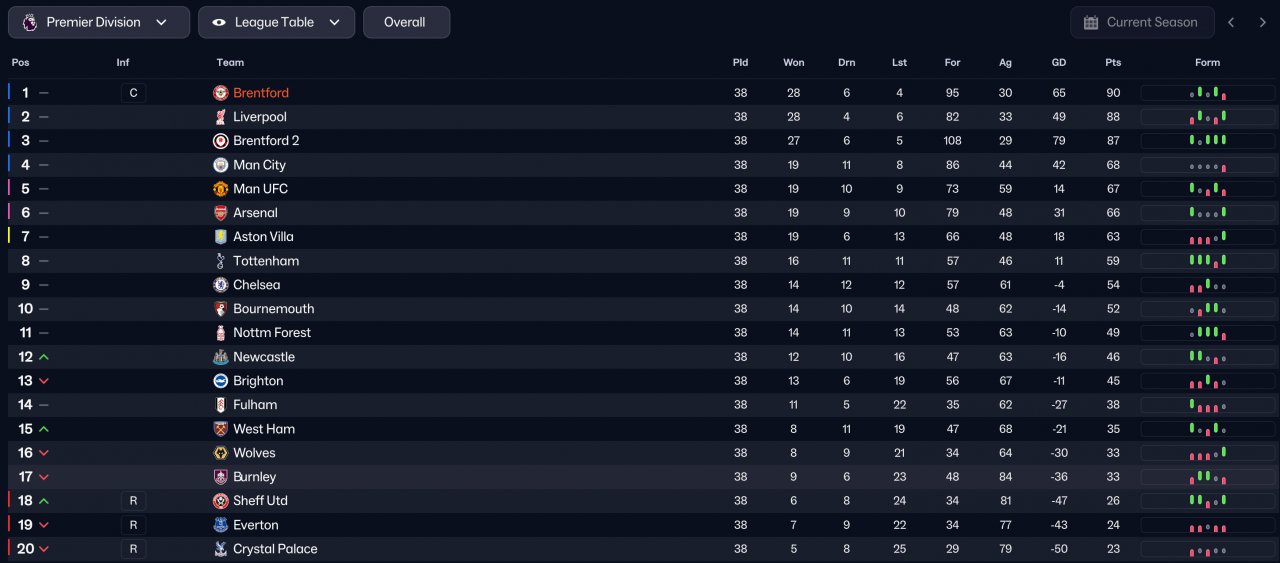The width and height of the screenshot is (1280, 563).
Task: Sort table by Pts column header
Action: (x=1113, y=62)
